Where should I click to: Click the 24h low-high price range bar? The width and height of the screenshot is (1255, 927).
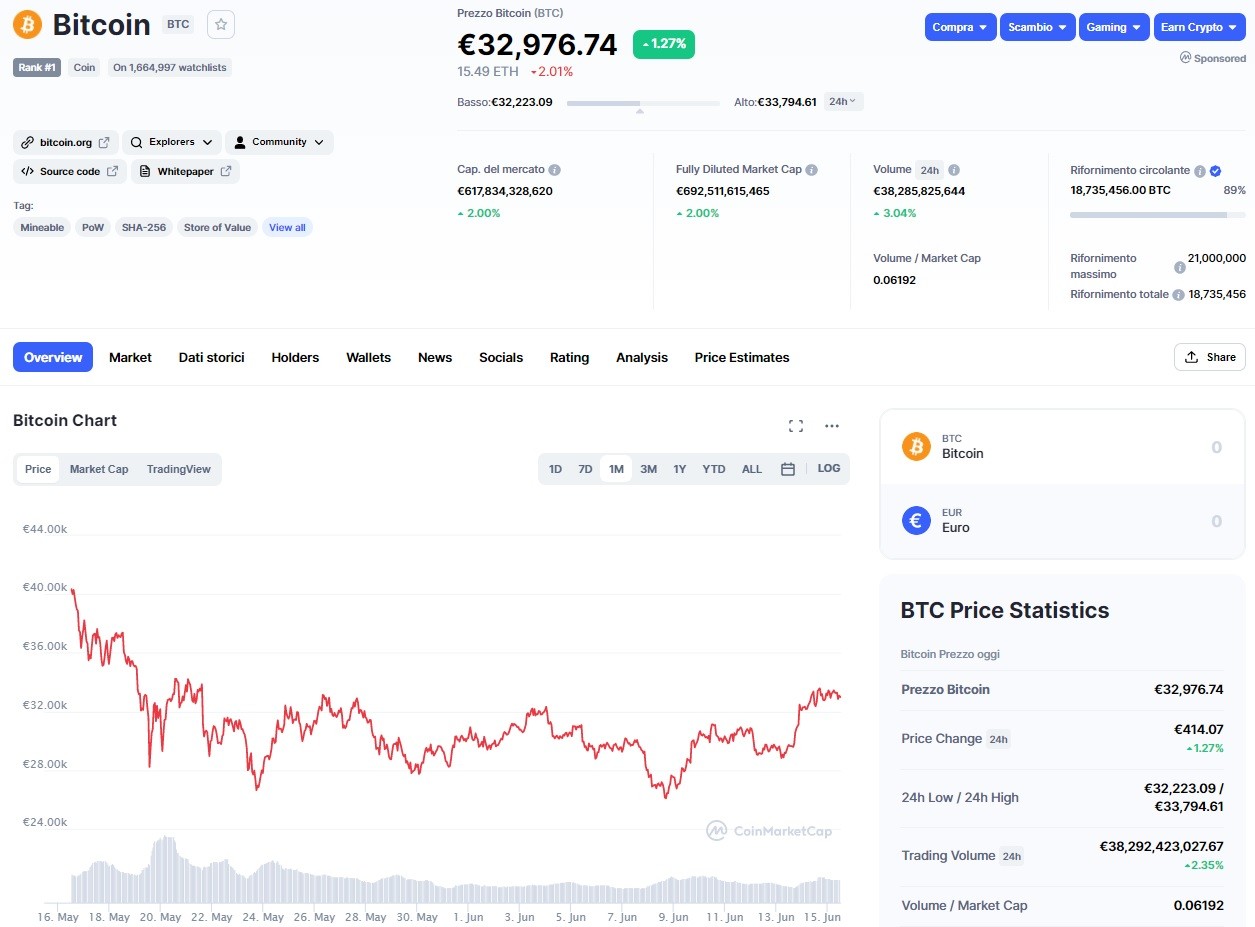[x=643, y=103]
